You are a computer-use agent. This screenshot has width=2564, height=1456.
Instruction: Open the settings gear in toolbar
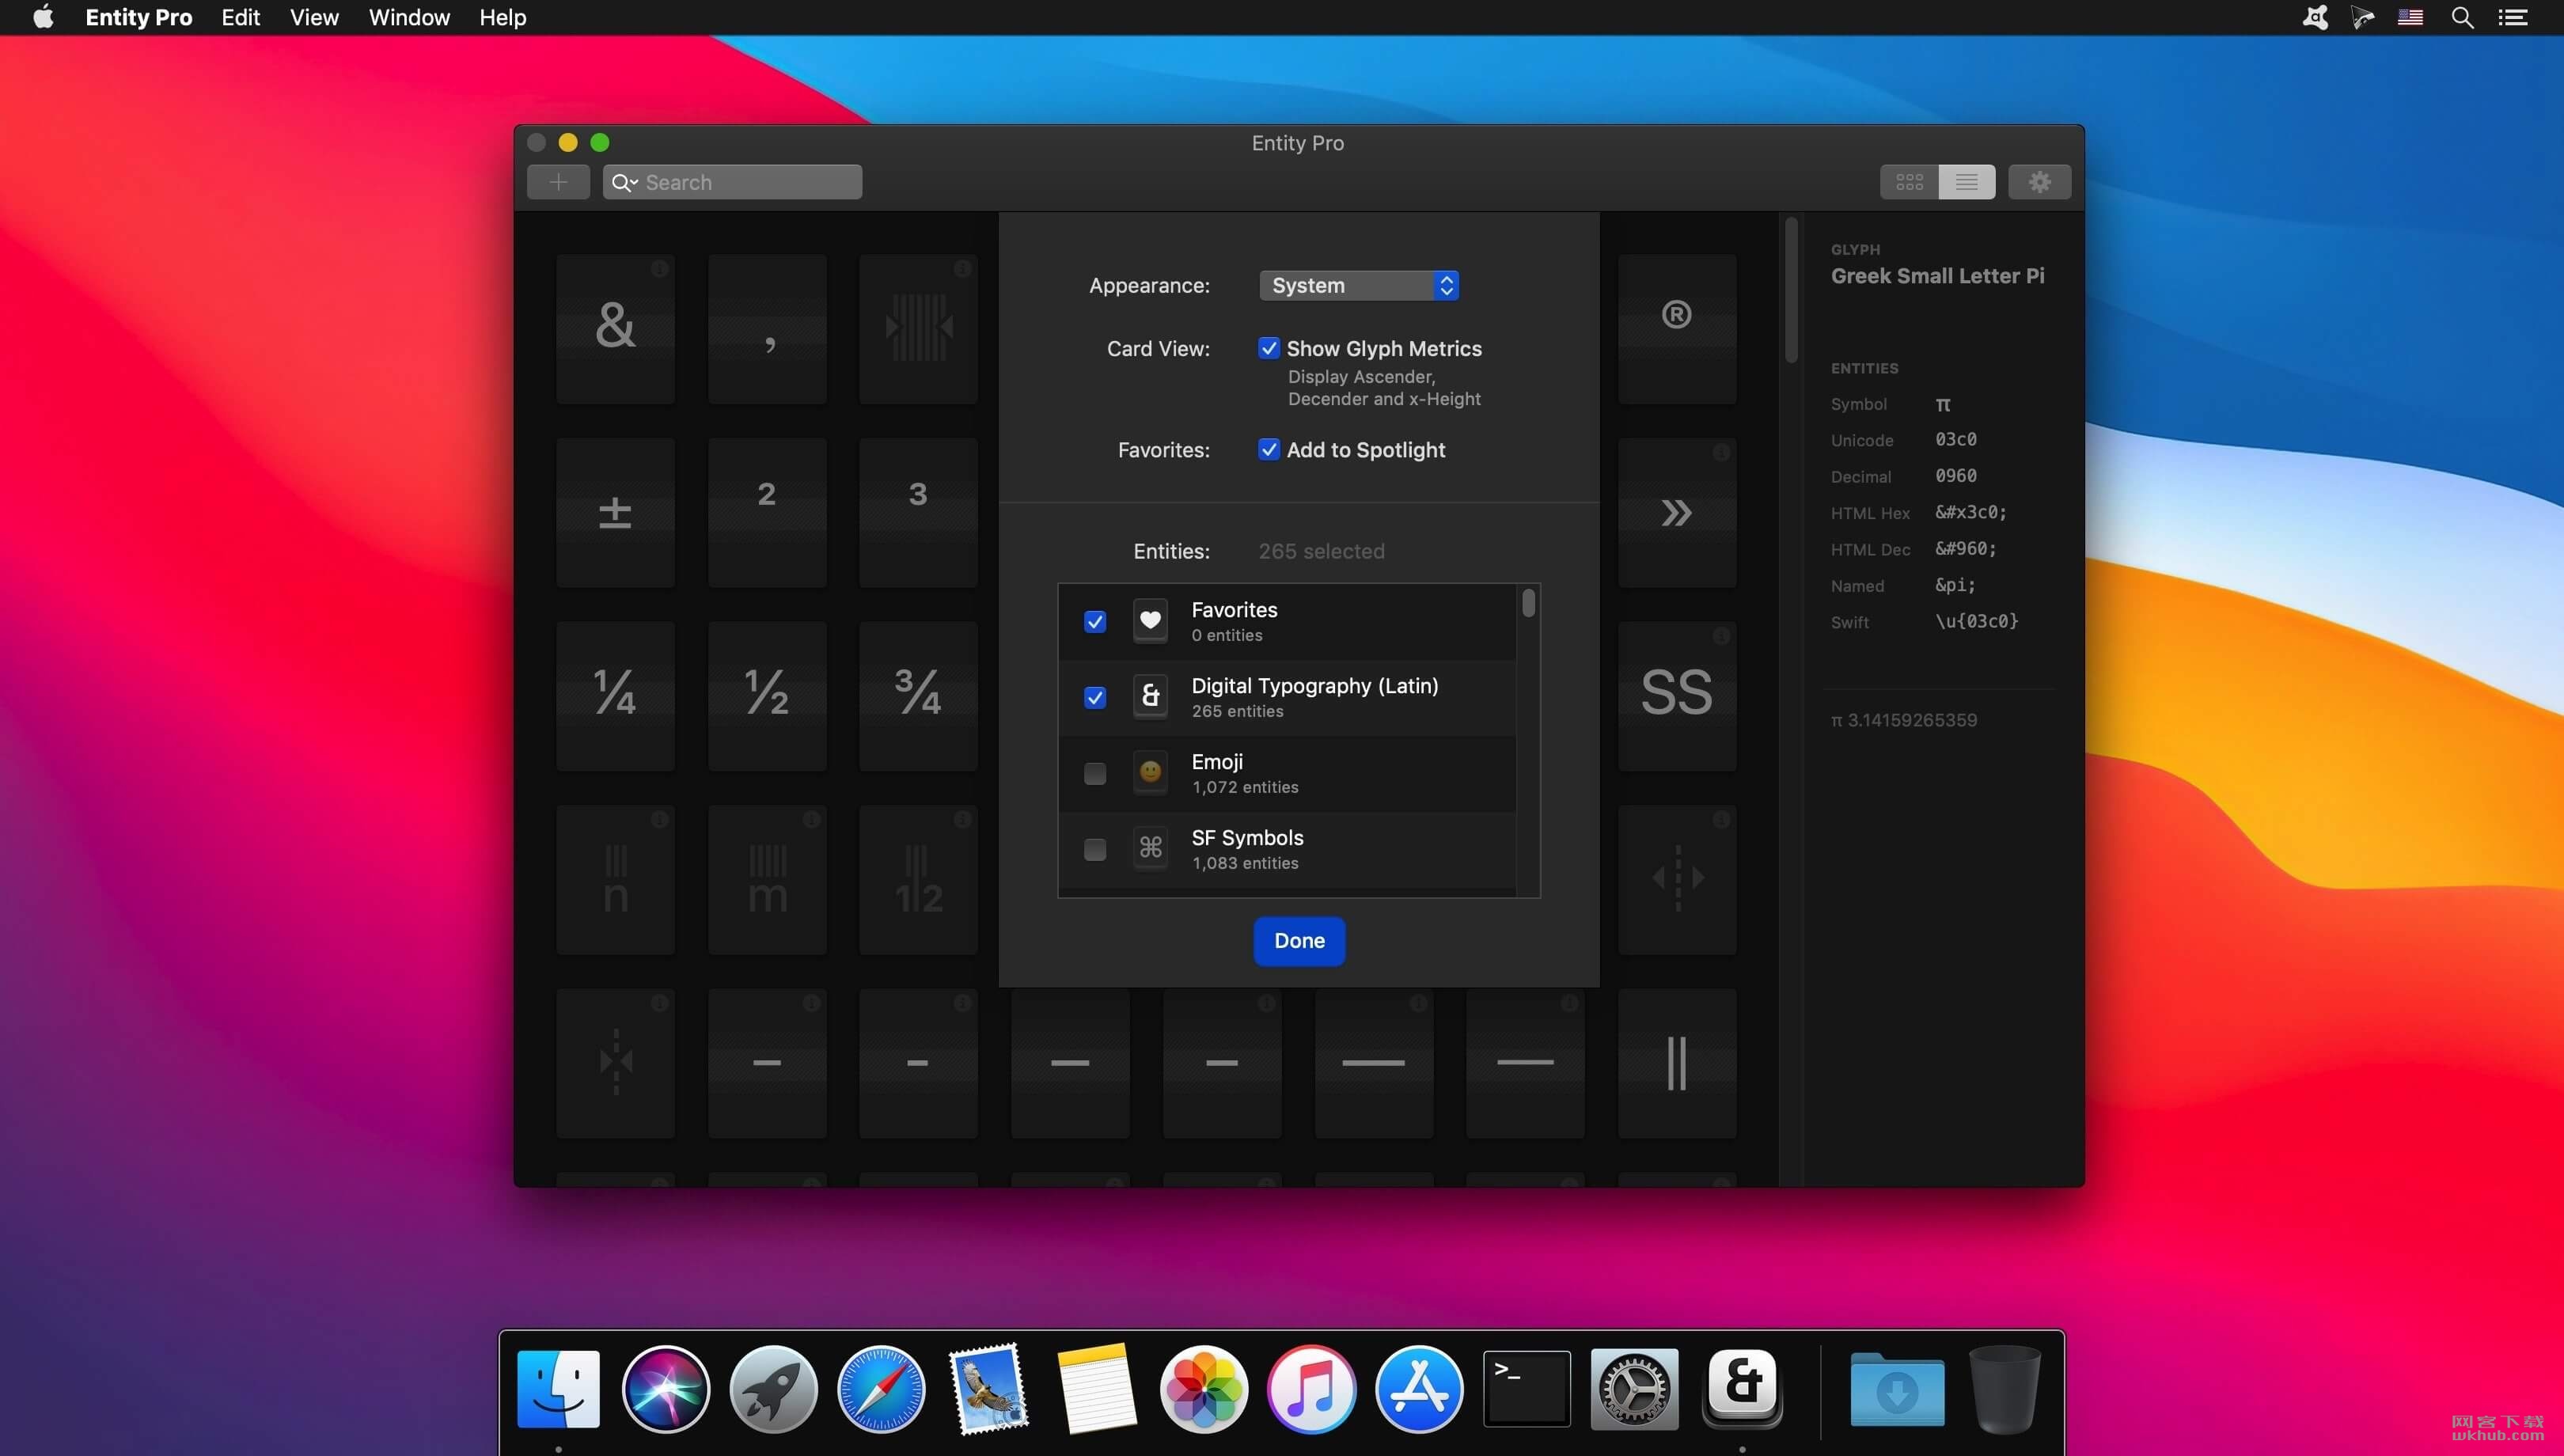(x=2039, y=182)
